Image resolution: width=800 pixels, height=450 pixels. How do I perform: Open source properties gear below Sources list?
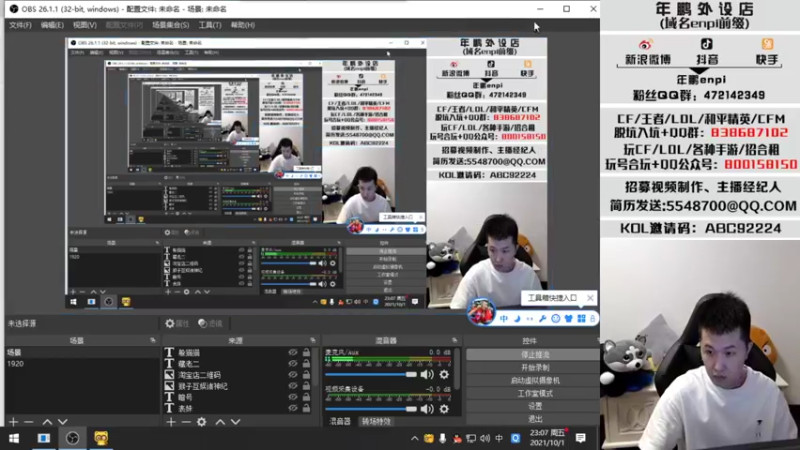point(202,422)
